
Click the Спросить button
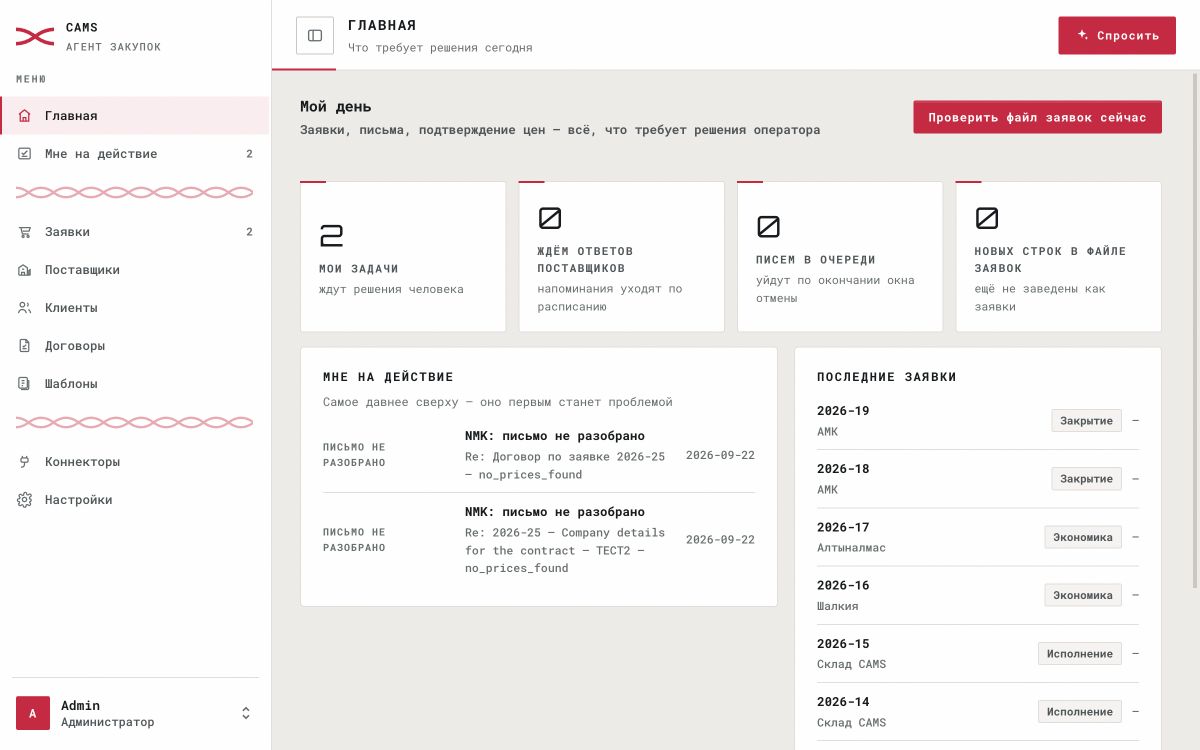tap(1117, 36)
